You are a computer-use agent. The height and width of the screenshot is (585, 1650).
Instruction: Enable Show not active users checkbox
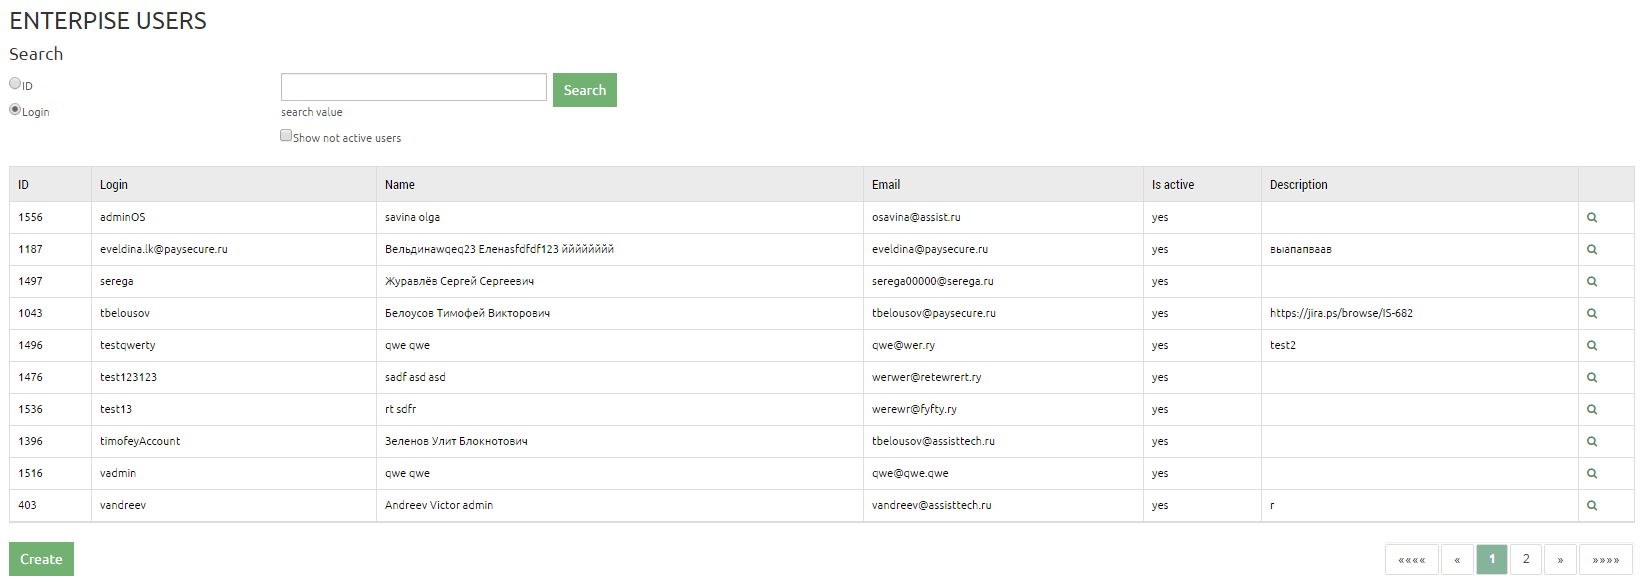[286, 136]
